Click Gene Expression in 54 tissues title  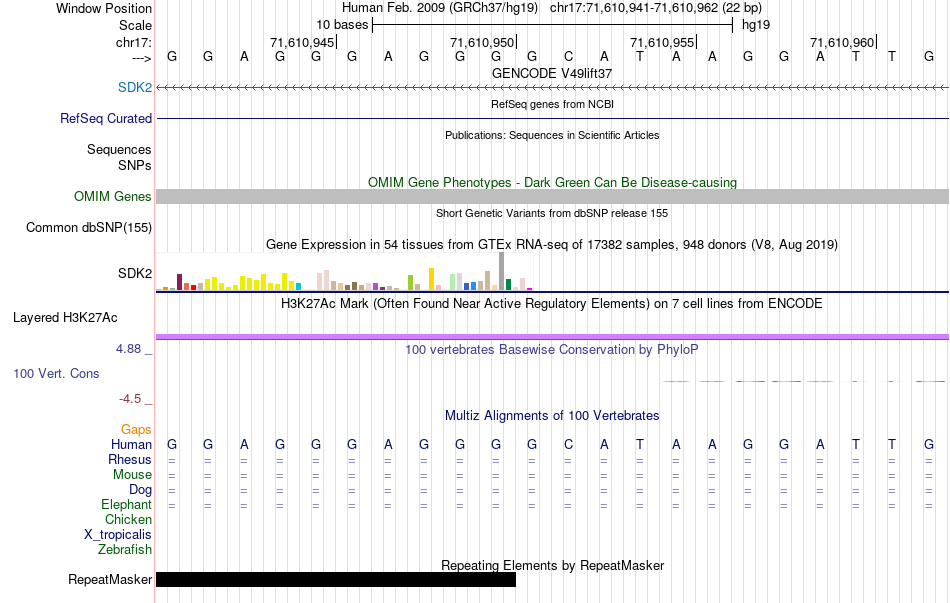[552, 245]
